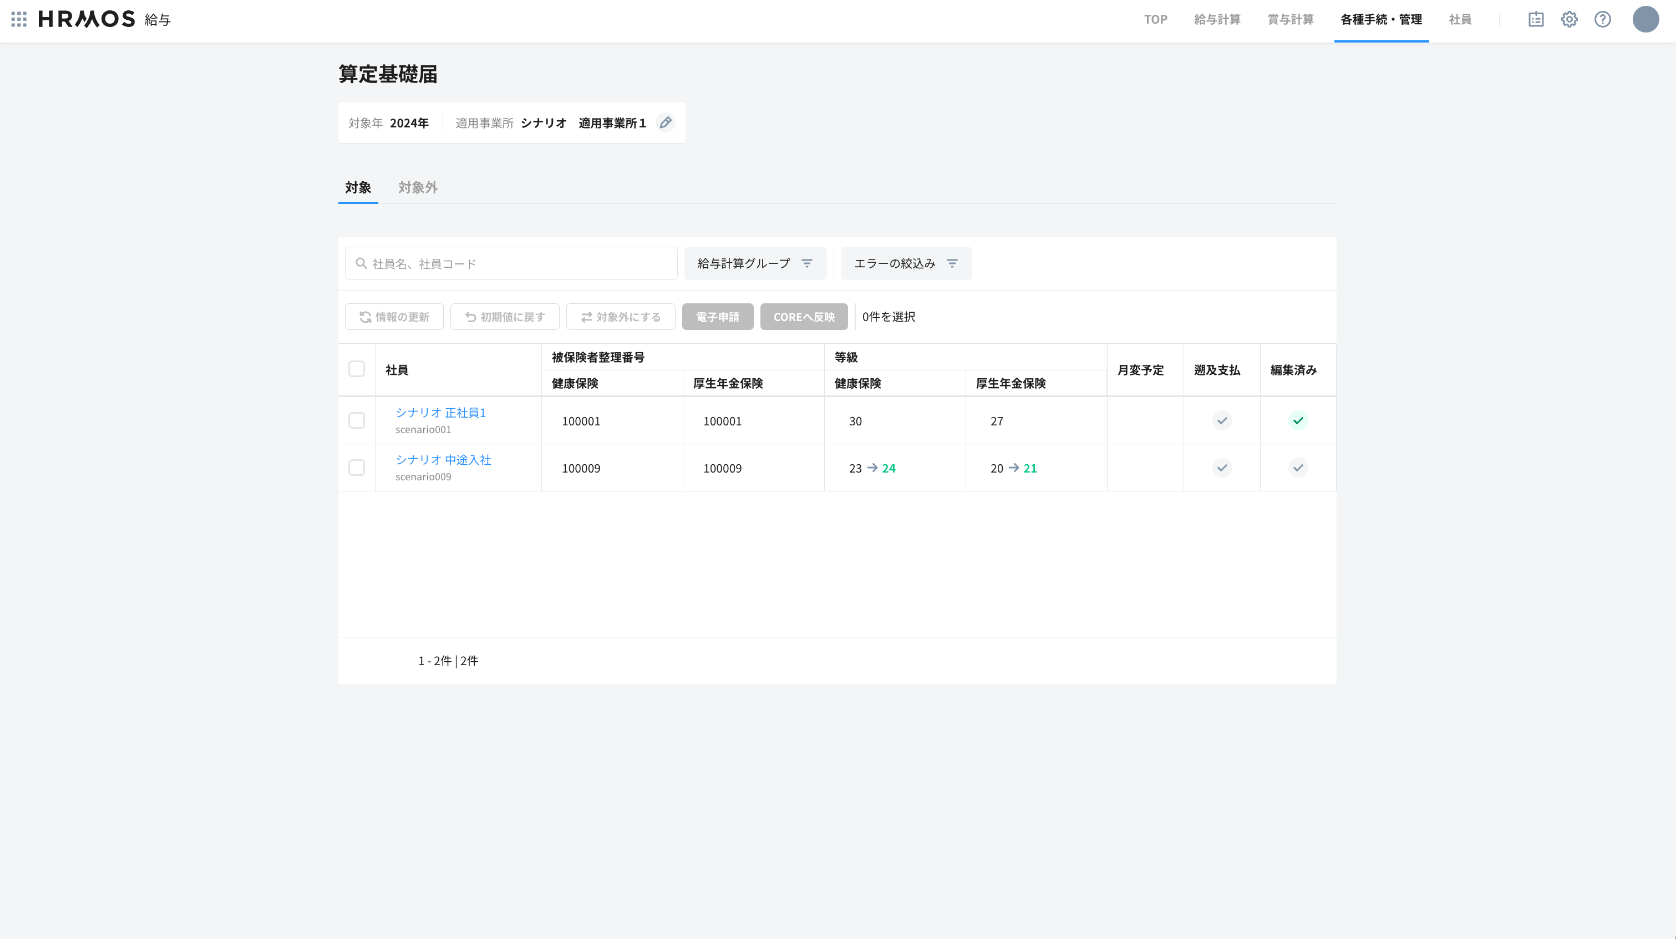The height and width of the screenshot is (939, 1676).
Task: Open the エラーの絞込み filter dropdown
Action: pos(905,264)
